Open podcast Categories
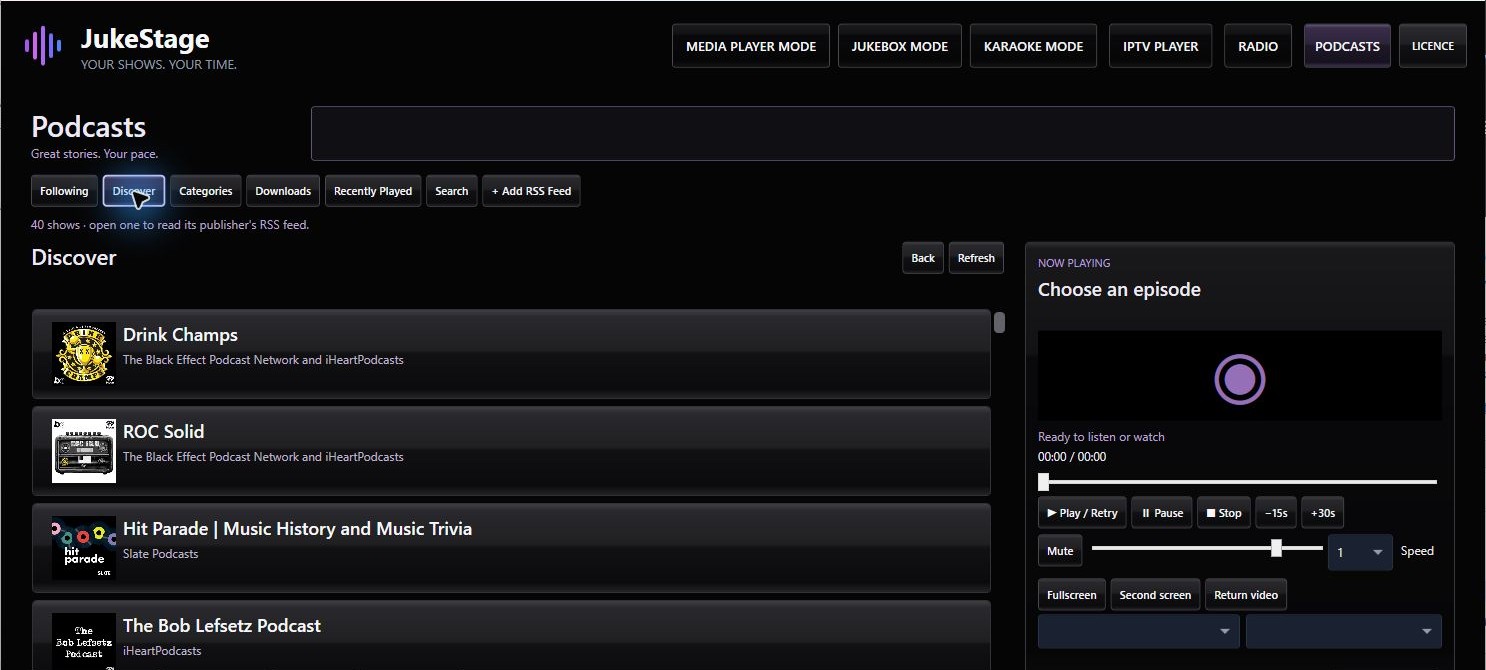Image resolution: width=1486 pixels, height=670 pixels. (x=206, y=191)
